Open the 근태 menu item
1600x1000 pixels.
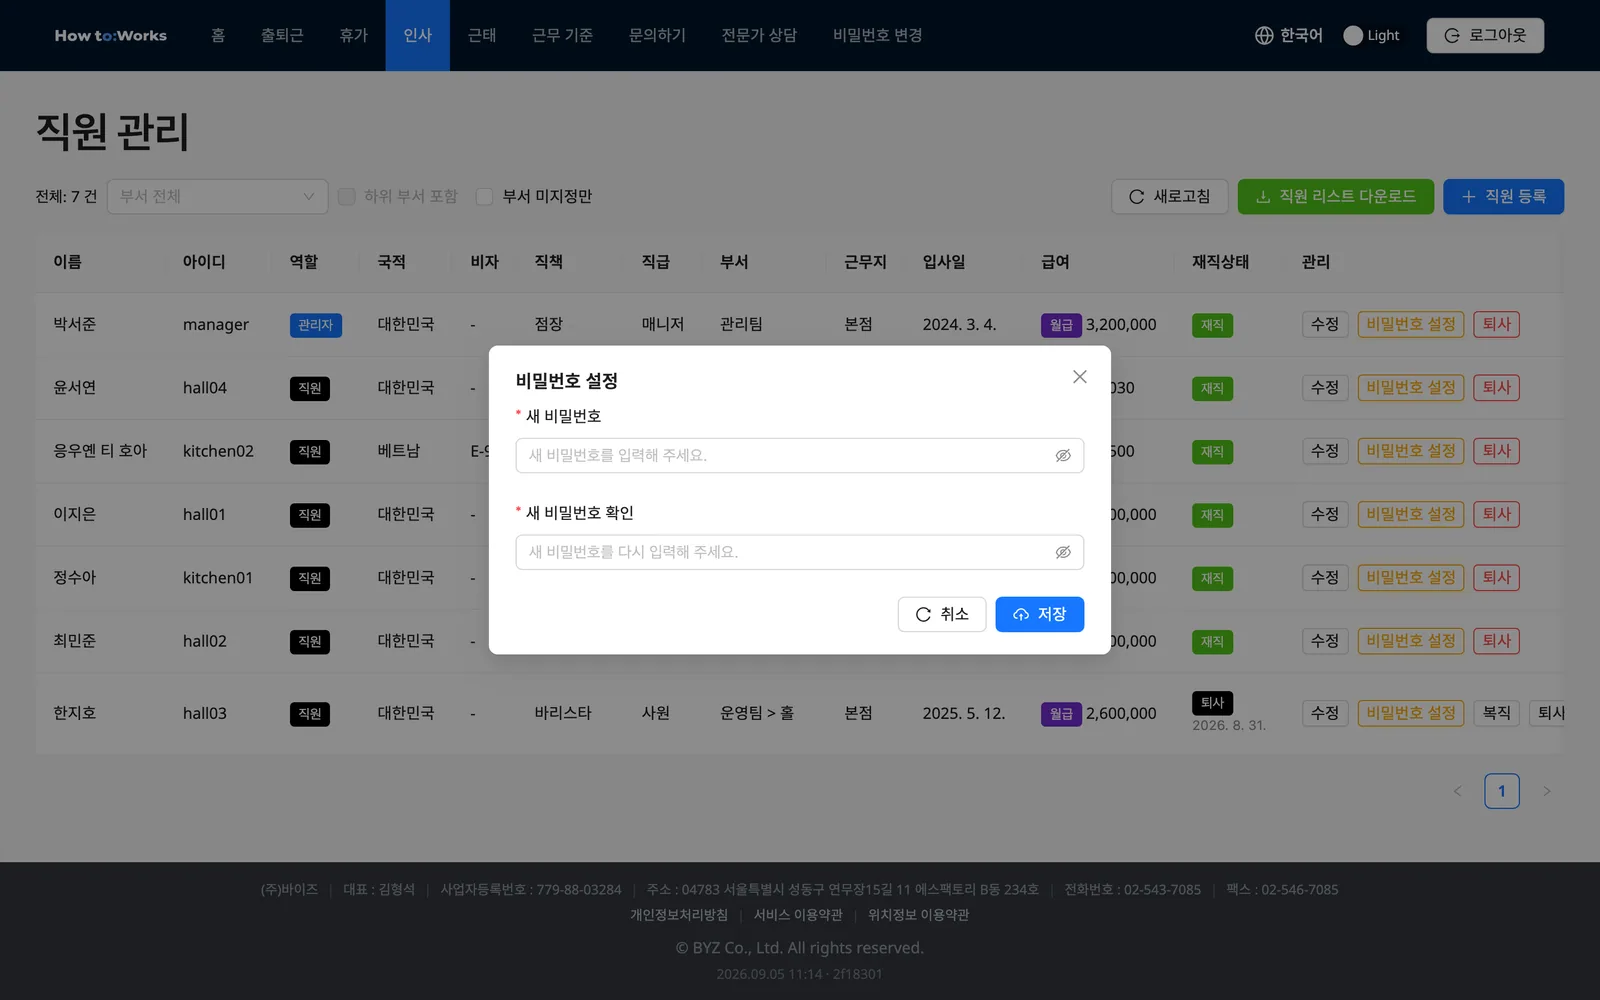click(x=482, y=36)
